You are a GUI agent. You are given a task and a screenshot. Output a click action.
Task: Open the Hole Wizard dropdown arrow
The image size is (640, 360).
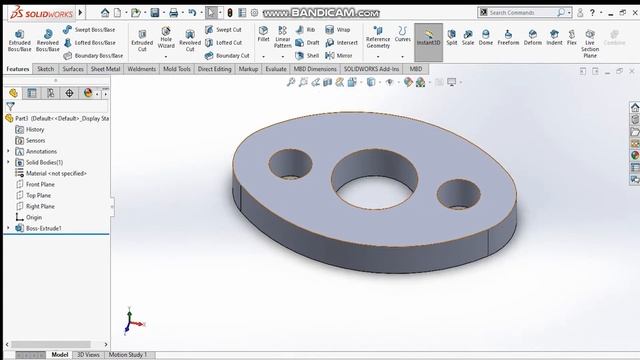click(166, 56)
